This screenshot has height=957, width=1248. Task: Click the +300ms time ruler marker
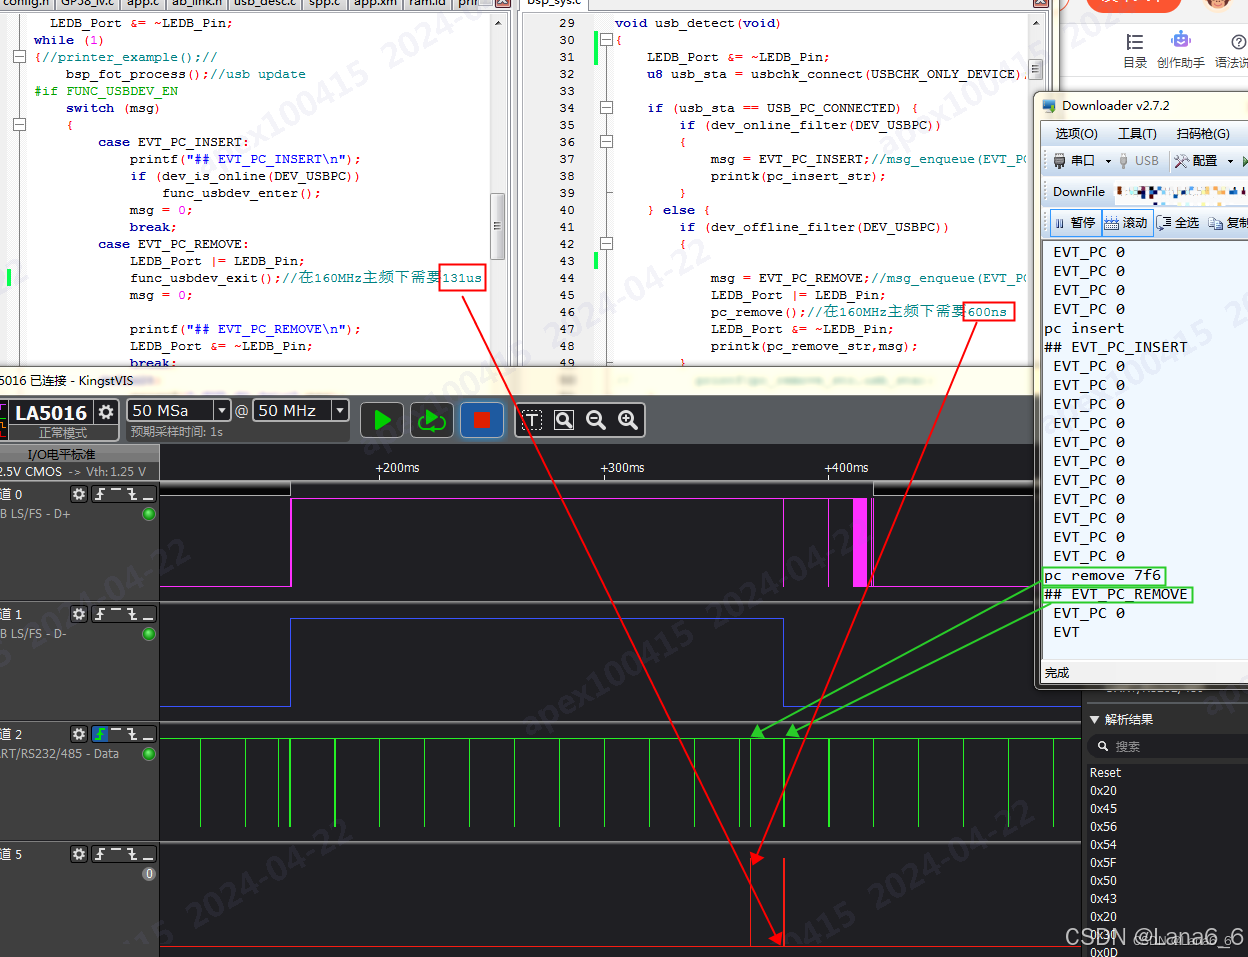(x=622, y=468)
